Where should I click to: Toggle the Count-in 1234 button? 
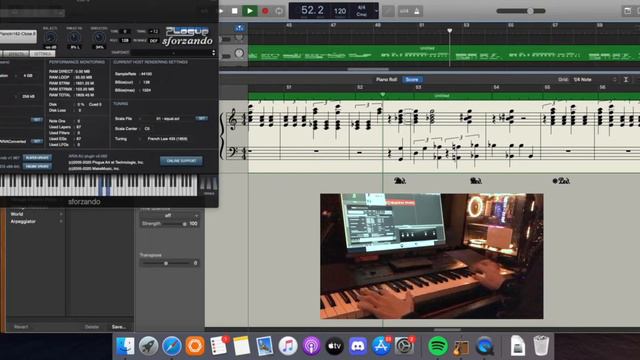click(x=404, y=11)
